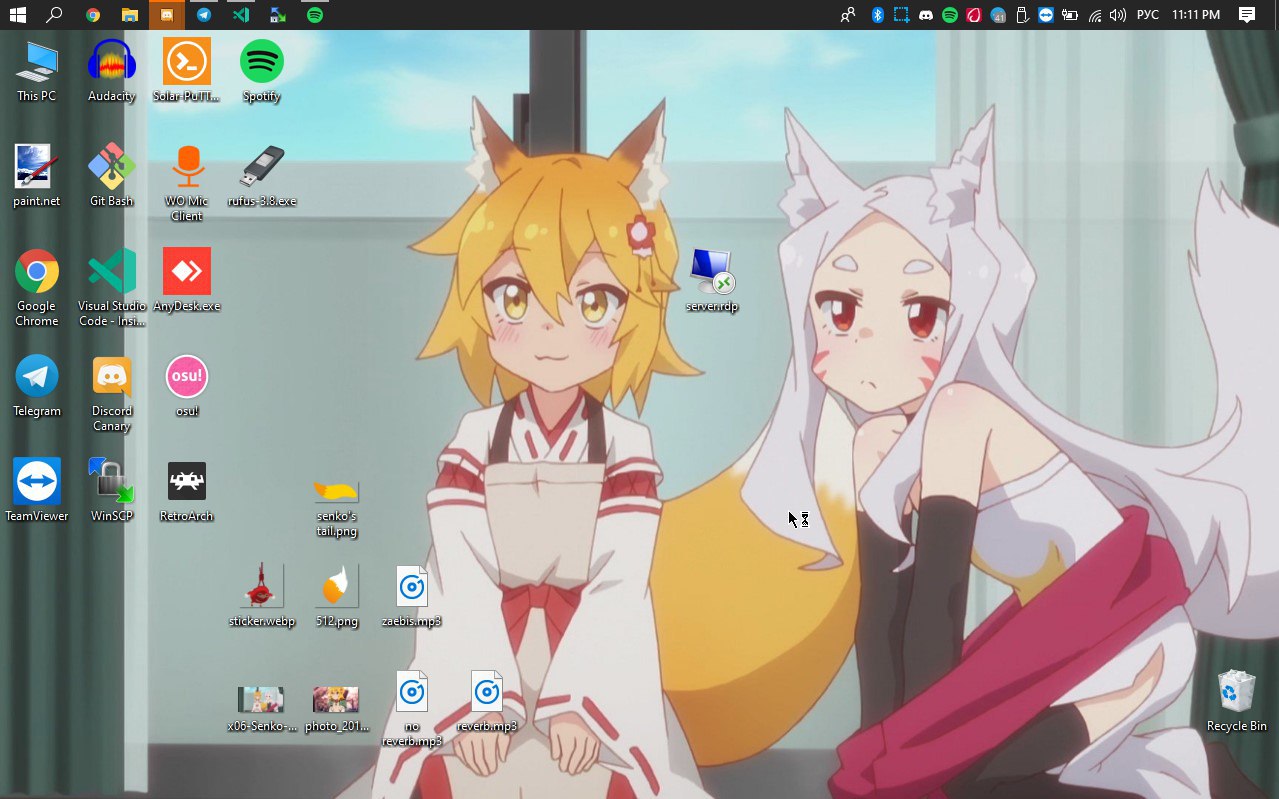
Task: Open the Windows Start menu
Action: click(18, 15)
